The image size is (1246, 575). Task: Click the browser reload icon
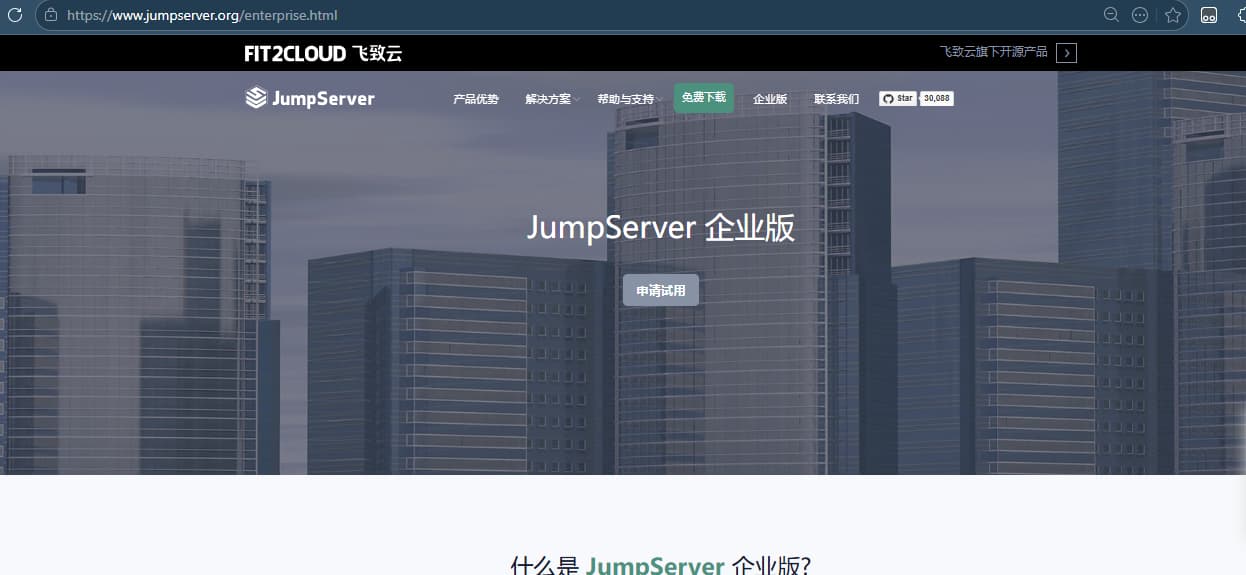(15, 15)
